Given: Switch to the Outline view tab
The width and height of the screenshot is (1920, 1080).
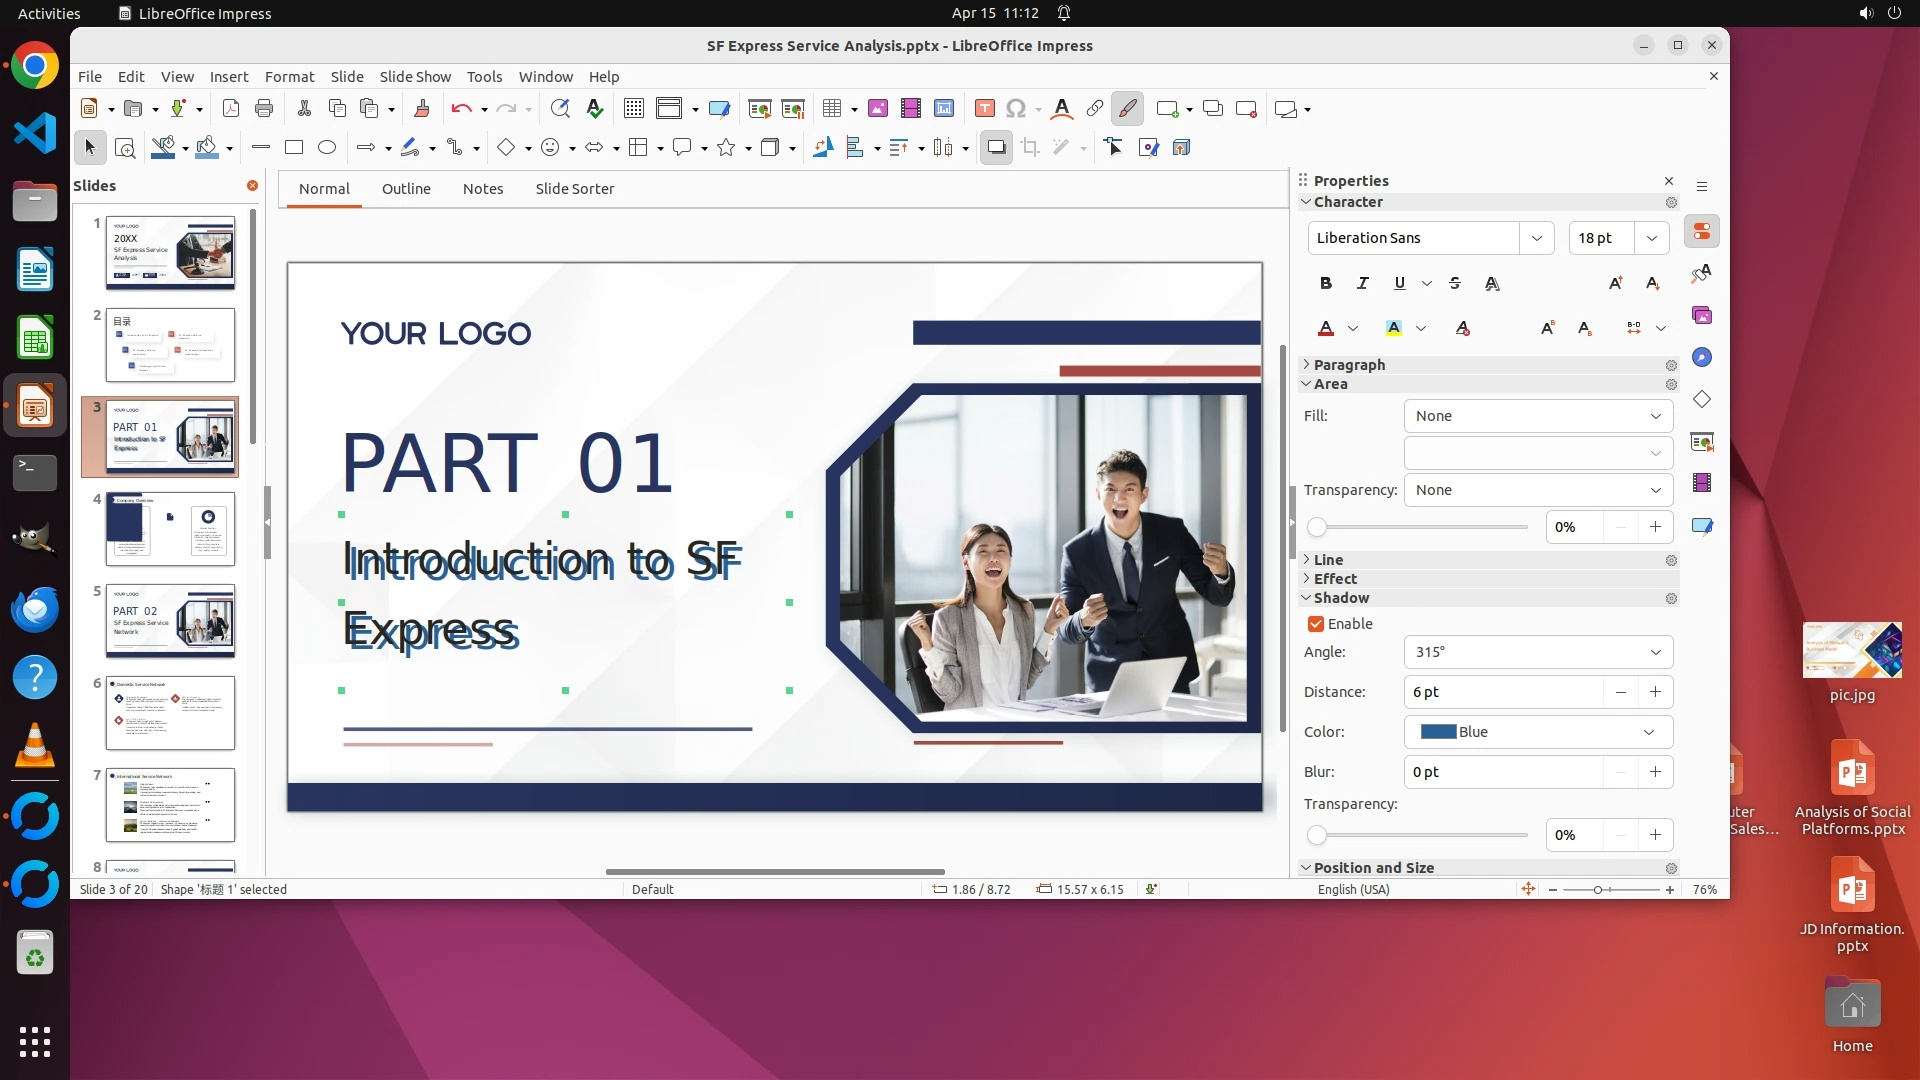Looking at the screenshot, I should 406,189.
